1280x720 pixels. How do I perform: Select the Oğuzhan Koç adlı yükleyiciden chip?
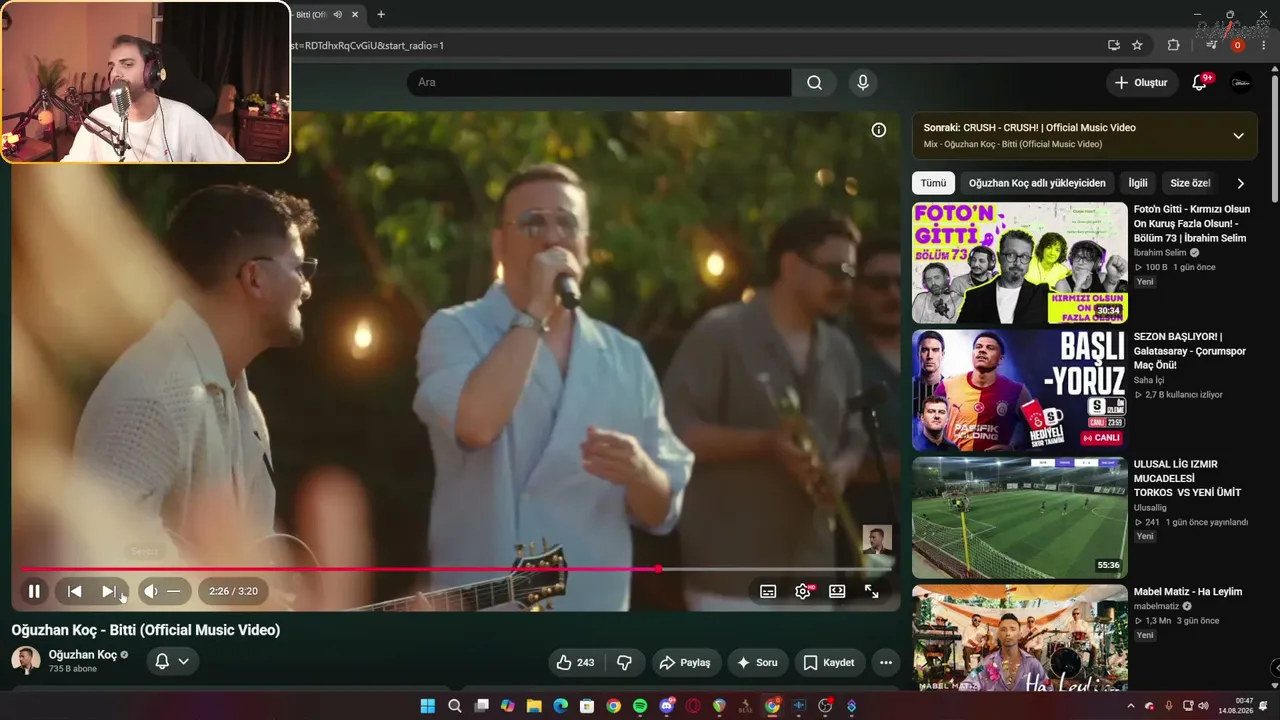1037,183
